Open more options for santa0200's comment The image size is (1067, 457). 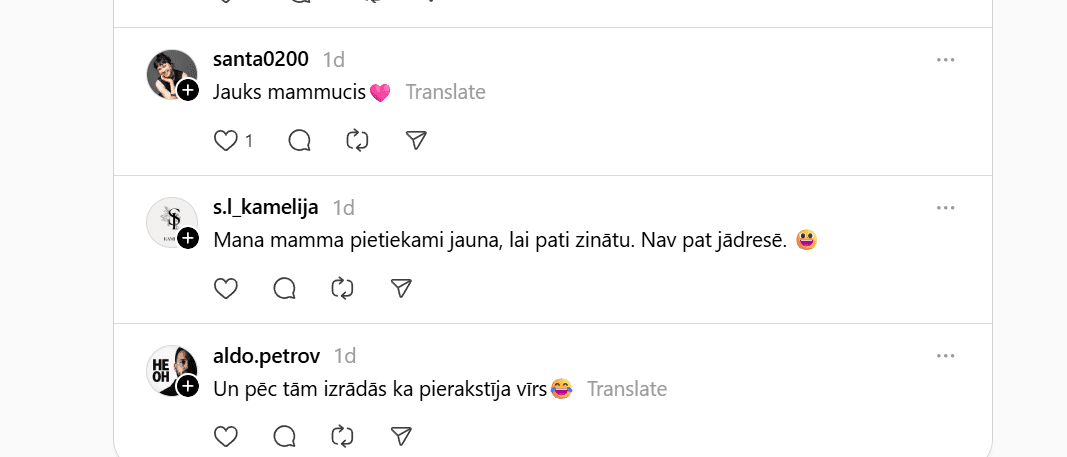(946, 60)
